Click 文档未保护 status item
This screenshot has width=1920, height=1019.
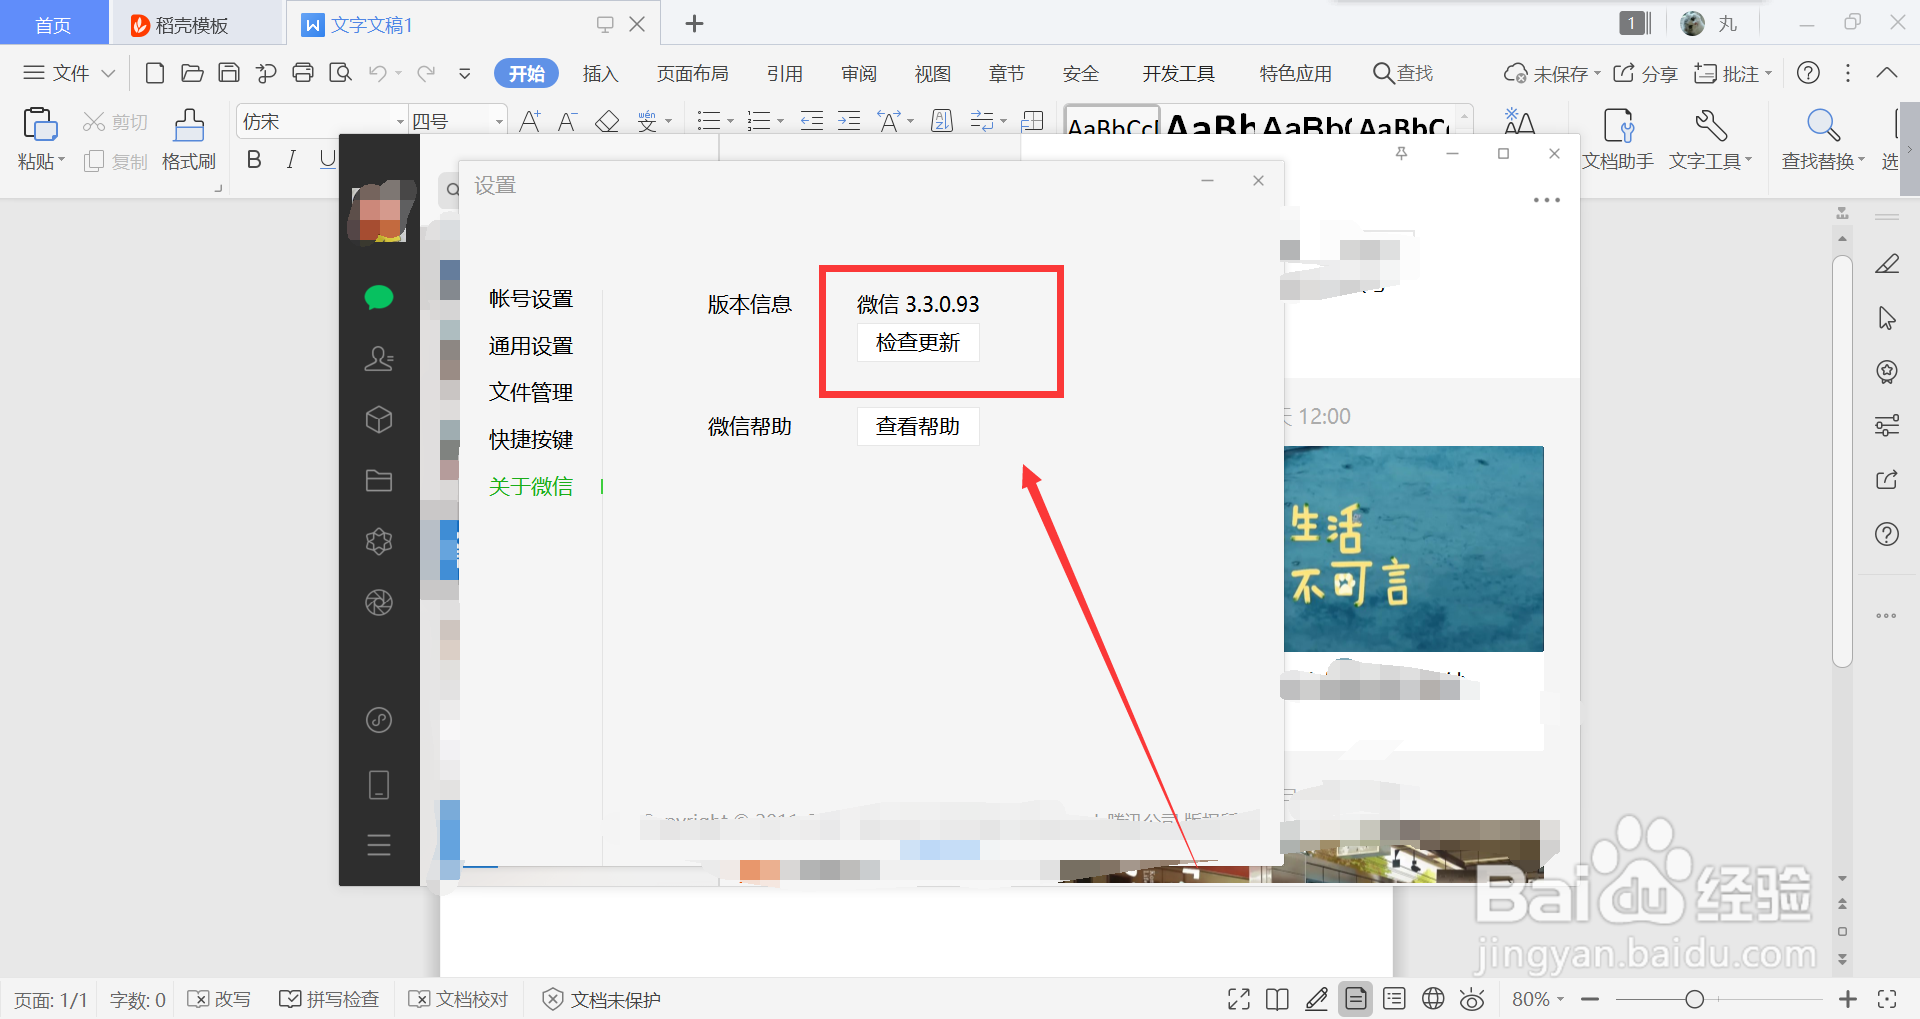coord(601,999)
